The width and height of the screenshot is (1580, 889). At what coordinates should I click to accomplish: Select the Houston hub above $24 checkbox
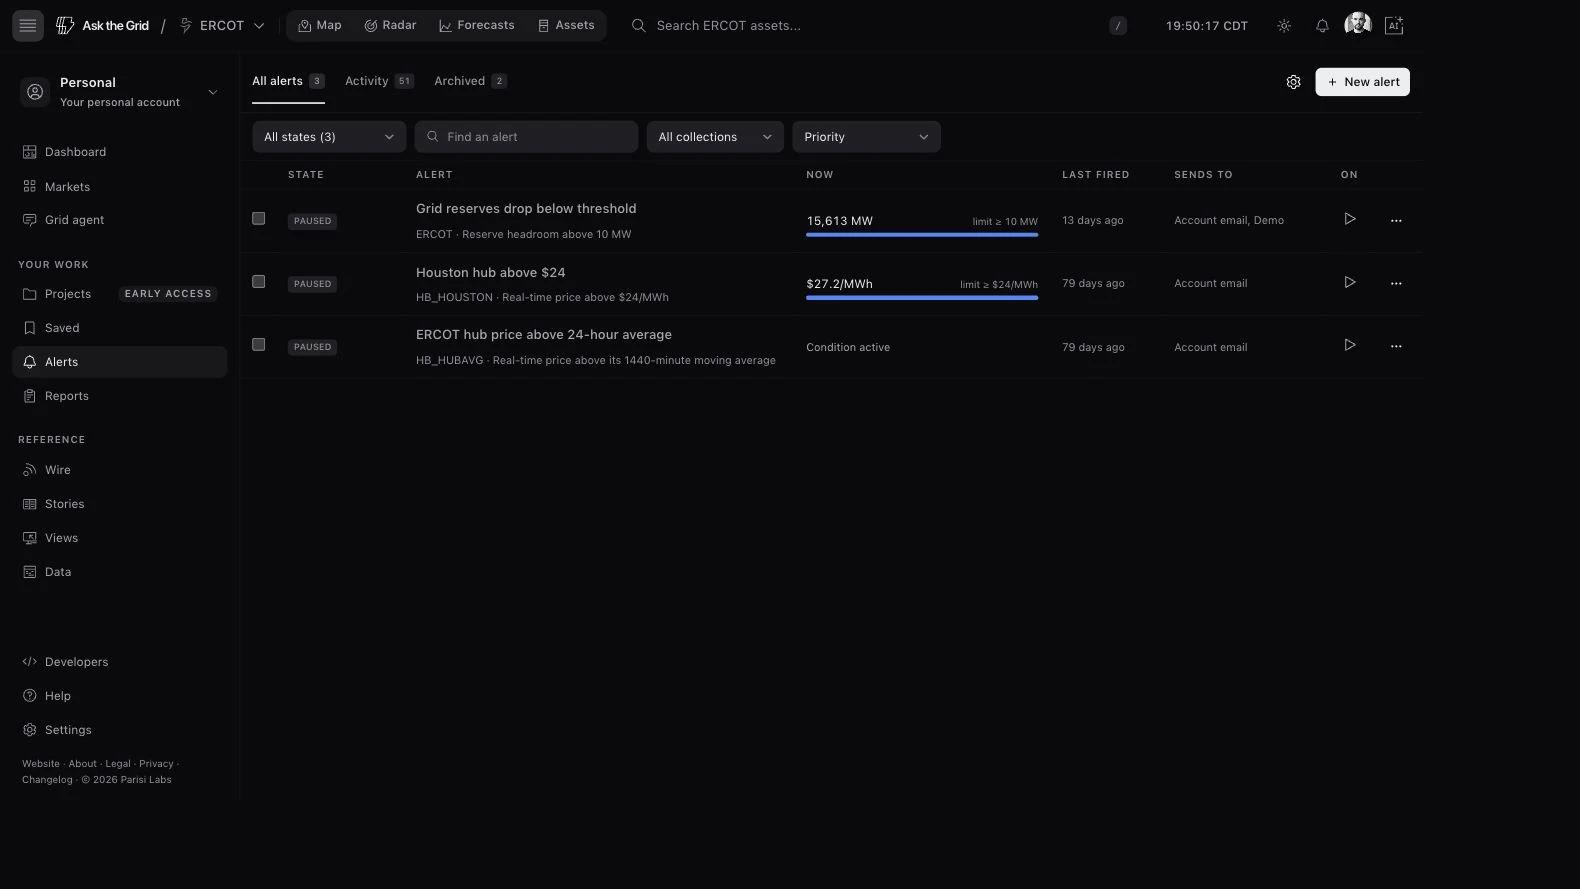259,282
